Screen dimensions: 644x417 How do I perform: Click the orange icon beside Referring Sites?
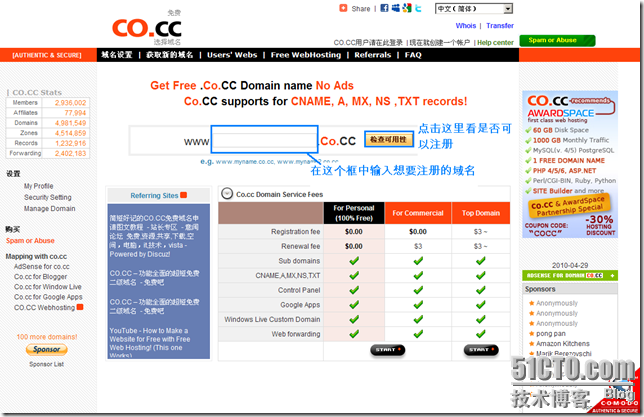point(184,195)
